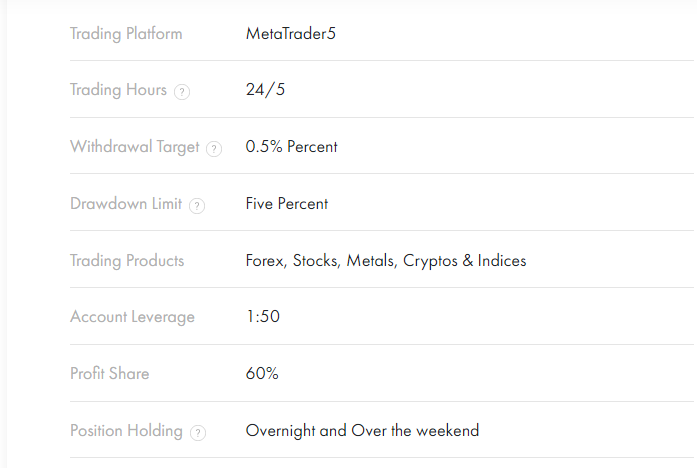Click the Account Leverage label
The height and width of the screenshot is (468, 697).
pyautogui.click(x=132, y=317)
